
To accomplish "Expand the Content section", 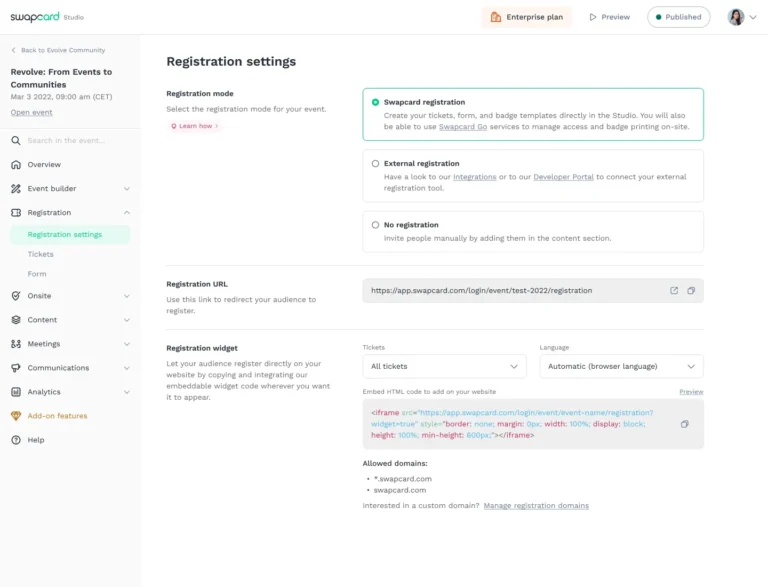I will 127,320.
